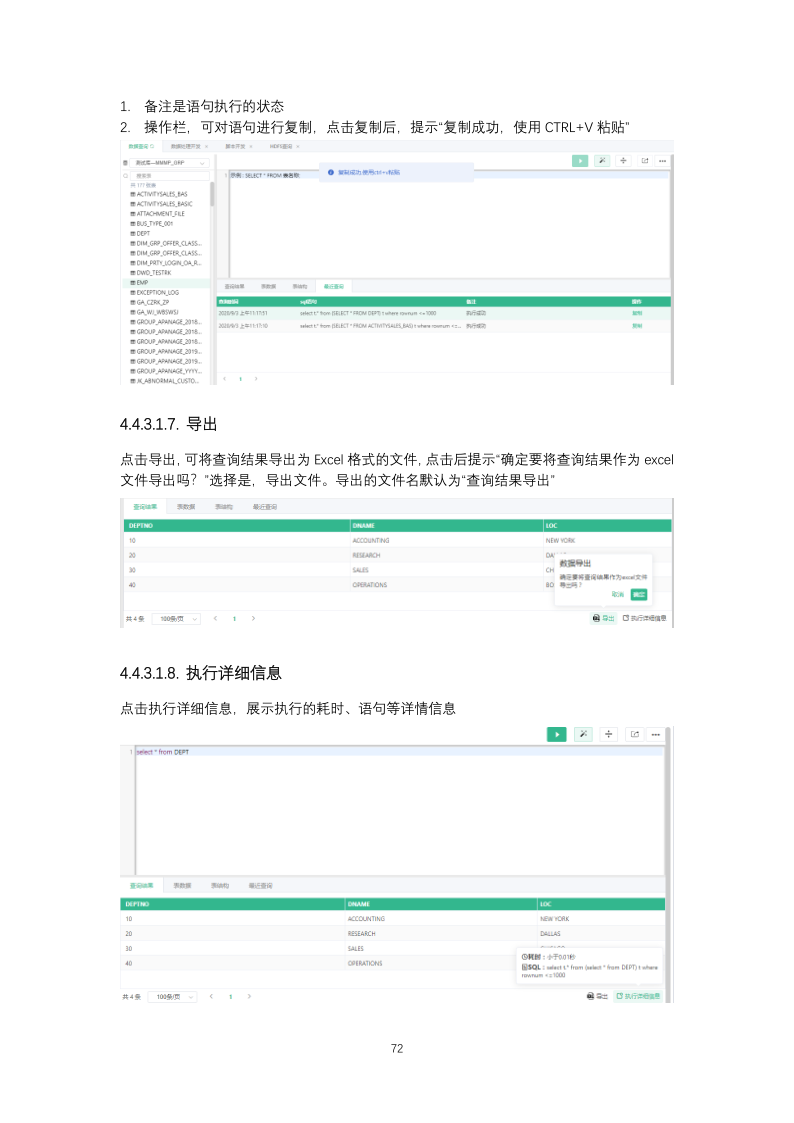Click the share/export icon in the 复制成功 screenshot
Screen dimensions: 794x1123
[x=645, y=161]
